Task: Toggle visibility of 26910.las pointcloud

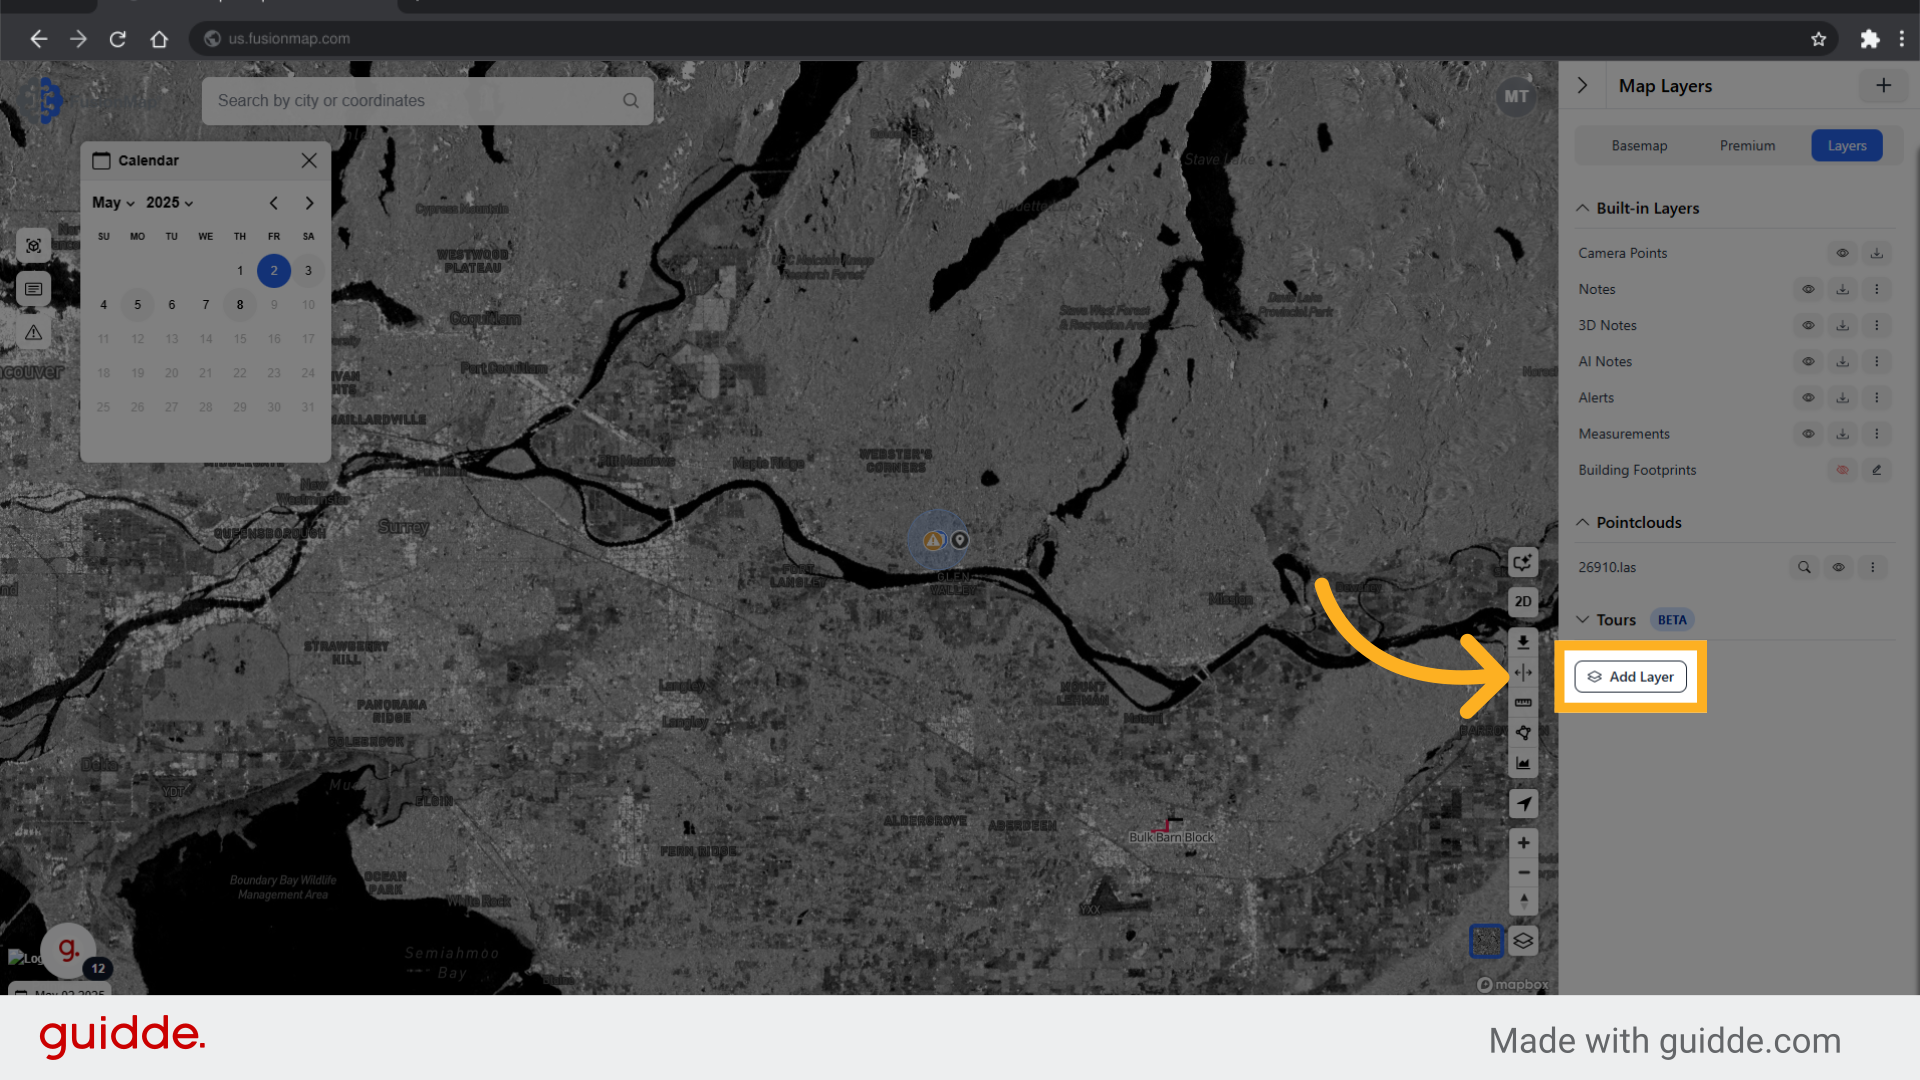Action: coord(1838,567)
